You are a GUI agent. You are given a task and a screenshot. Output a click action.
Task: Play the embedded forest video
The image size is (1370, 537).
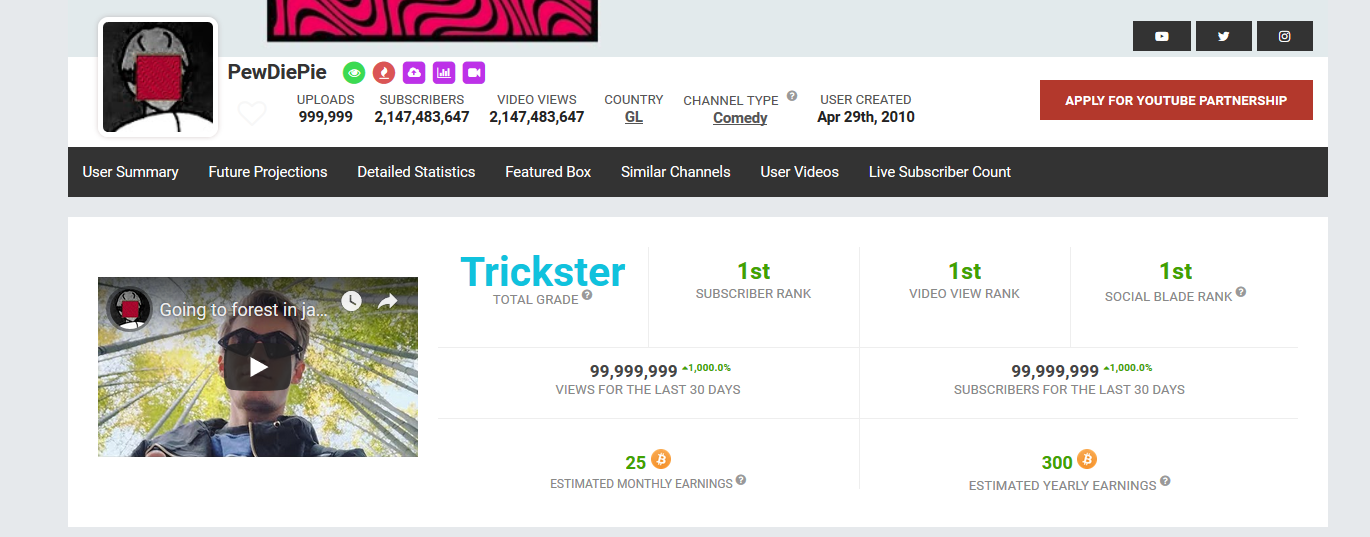tap(258, 367)
